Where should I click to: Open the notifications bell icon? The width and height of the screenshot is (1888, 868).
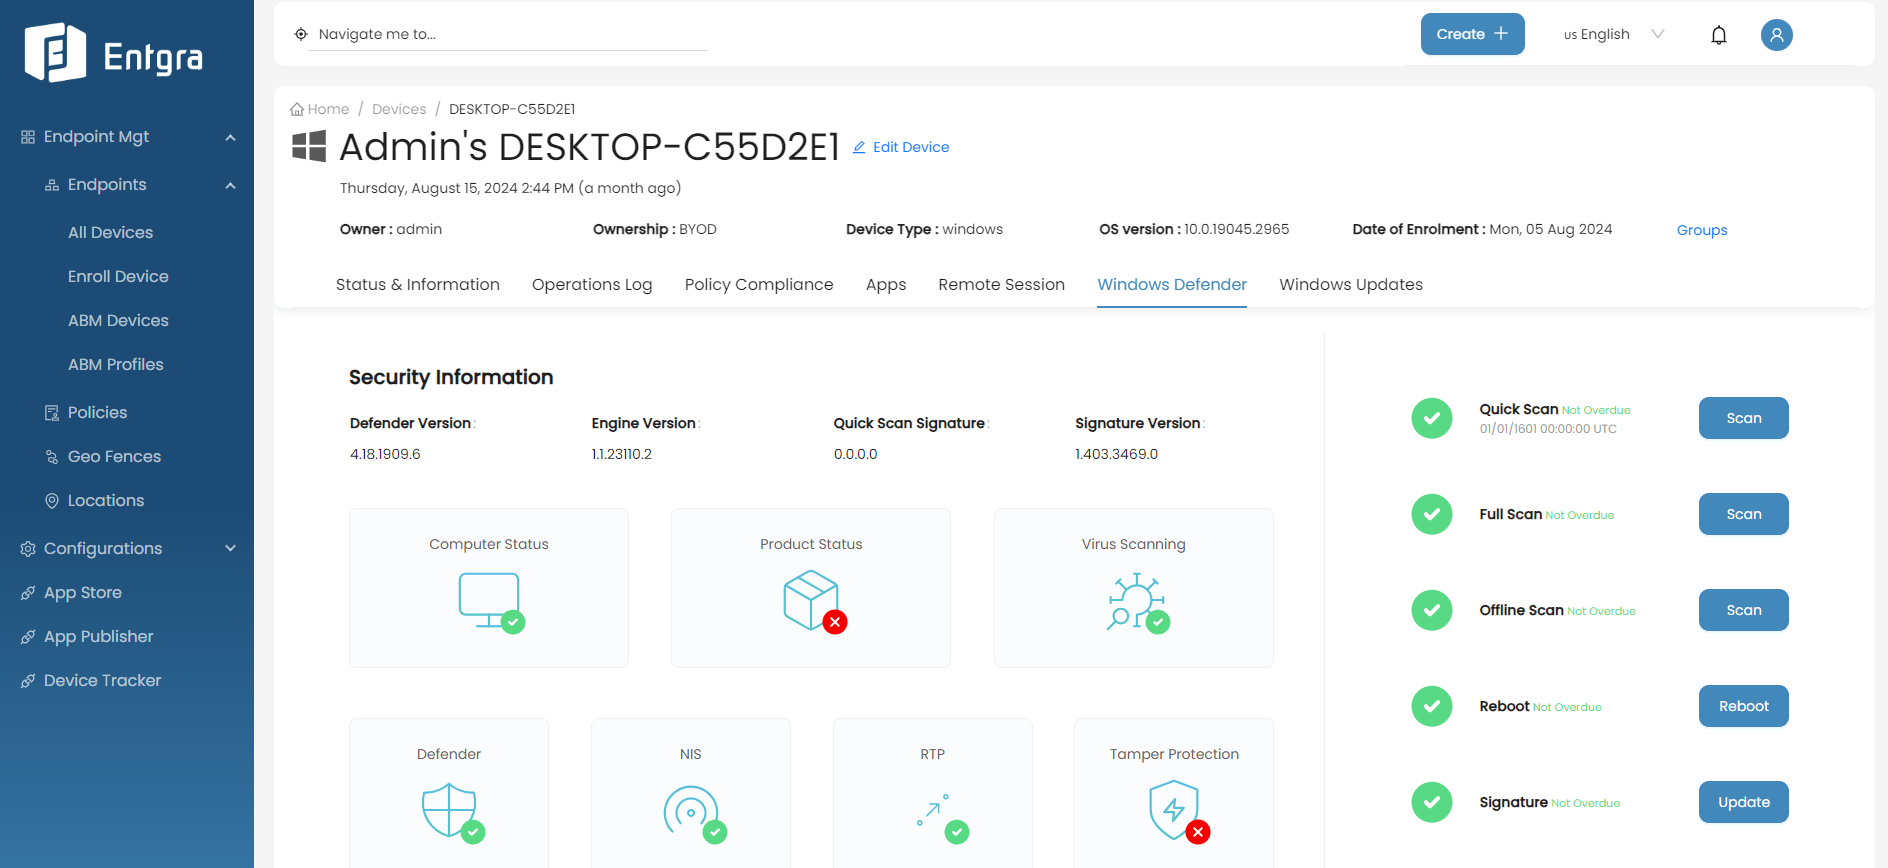[1719, 35]
